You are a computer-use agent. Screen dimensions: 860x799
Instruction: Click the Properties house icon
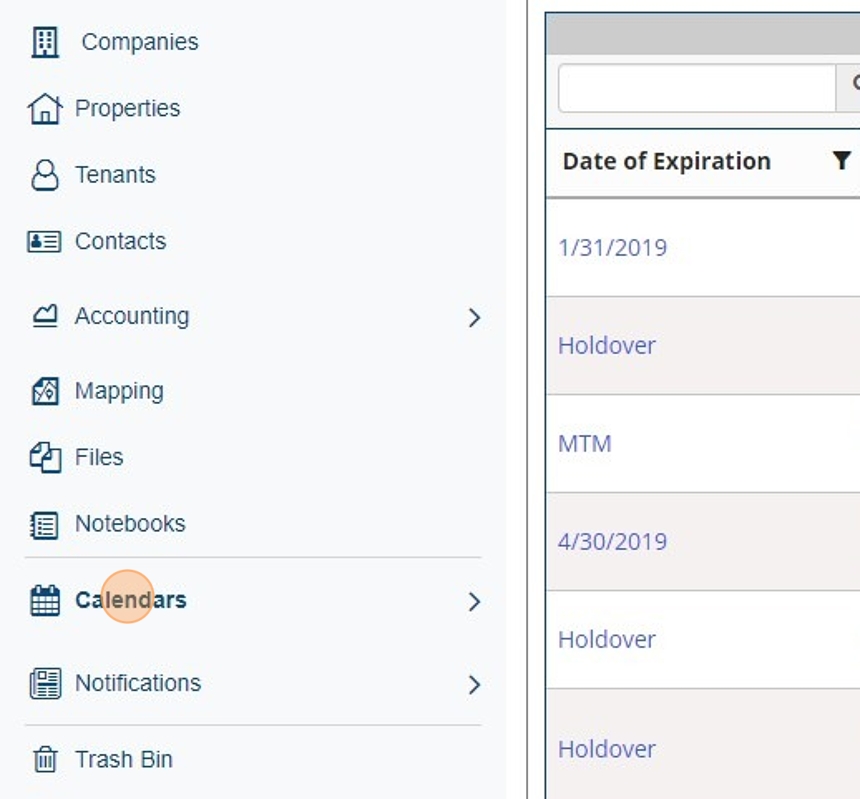[44, 109]
